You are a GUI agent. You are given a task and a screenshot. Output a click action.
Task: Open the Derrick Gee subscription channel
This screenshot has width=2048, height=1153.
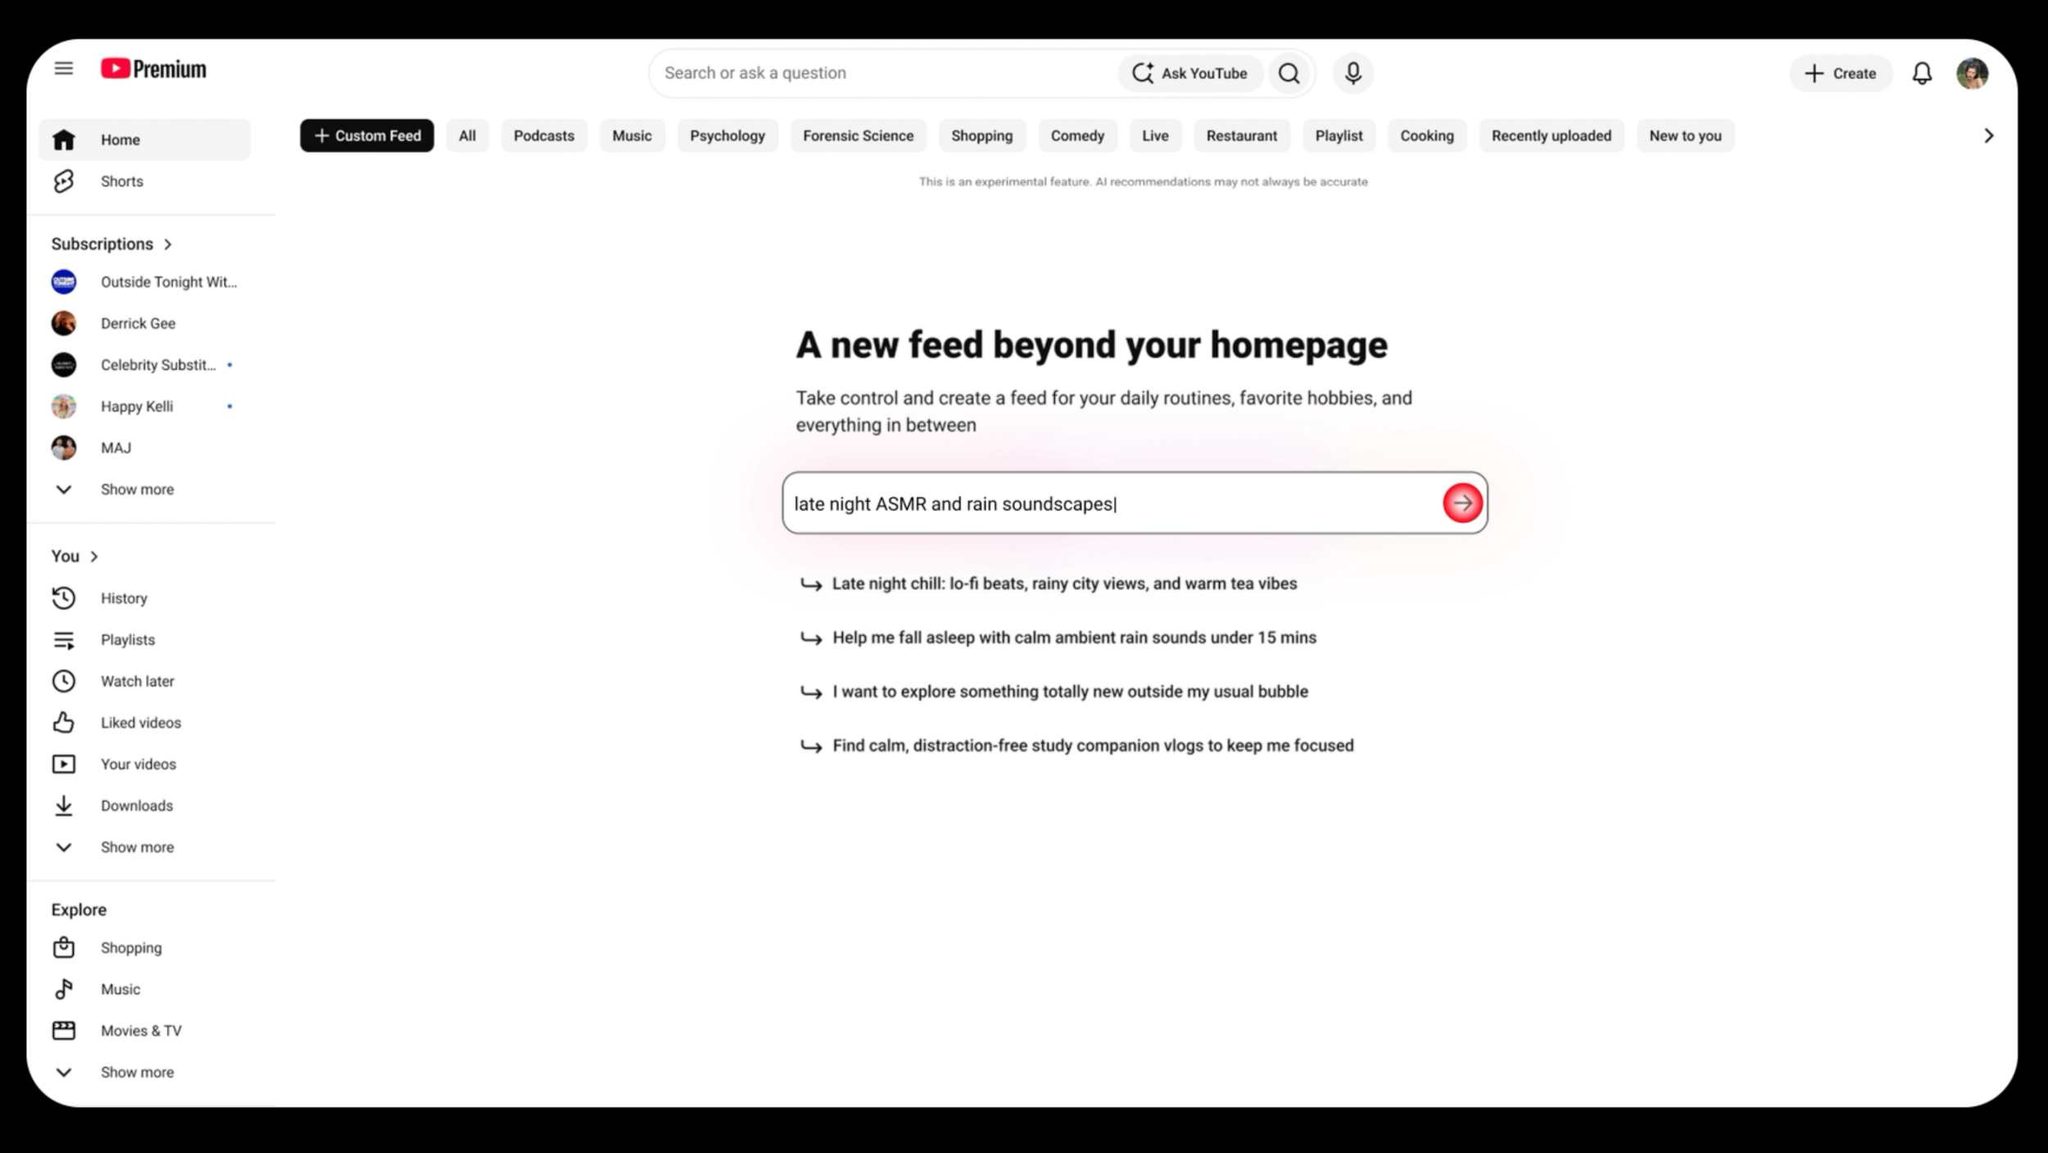point(145,323)
